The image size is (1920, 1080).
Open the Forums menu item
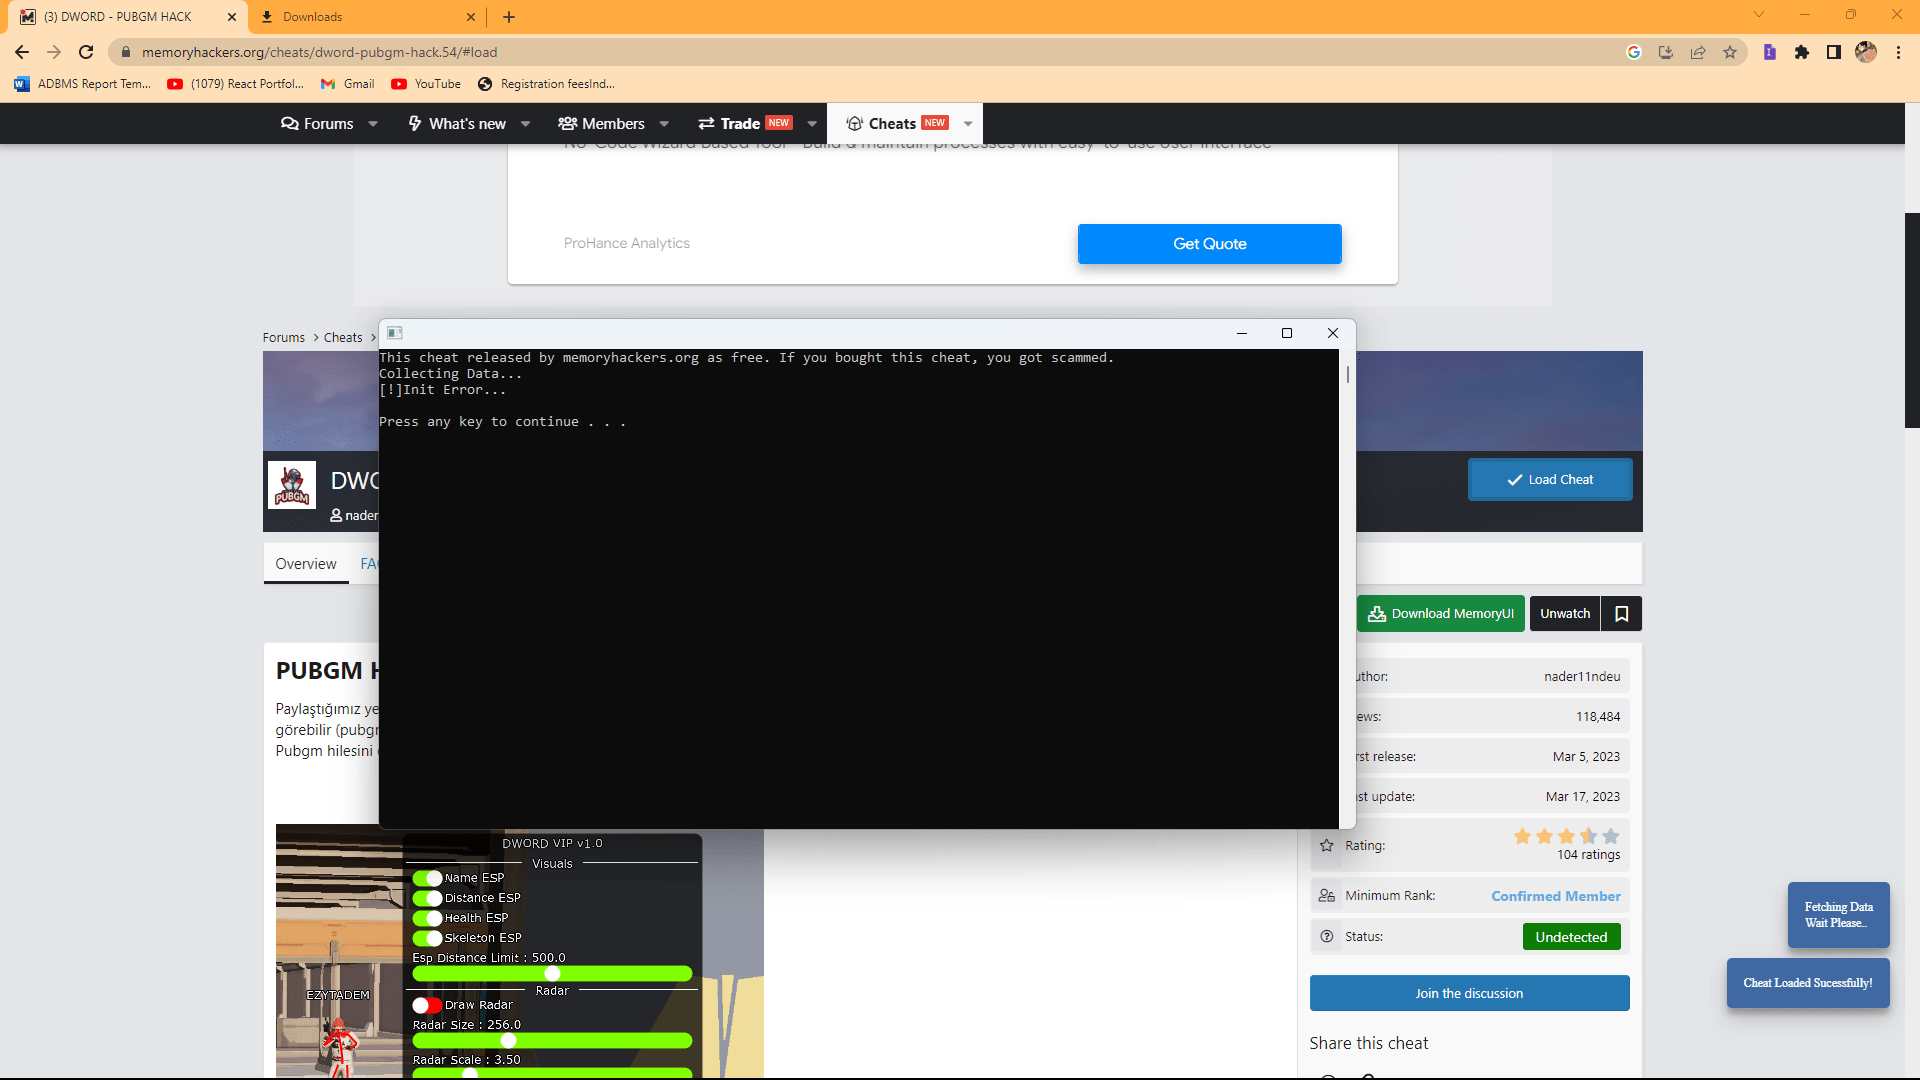(x=317, y=123)
